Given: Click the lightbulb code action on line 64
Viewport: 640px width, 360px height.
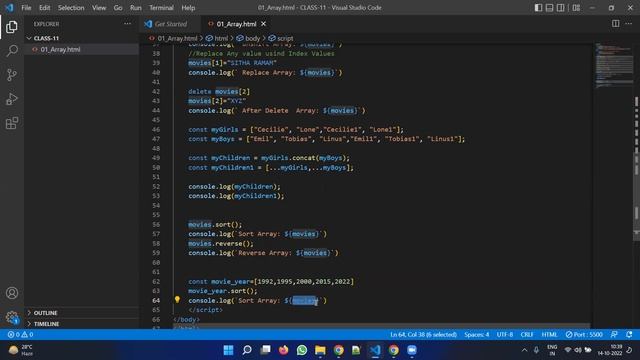Looking at the screenshot, I should [x=177, y=299].
